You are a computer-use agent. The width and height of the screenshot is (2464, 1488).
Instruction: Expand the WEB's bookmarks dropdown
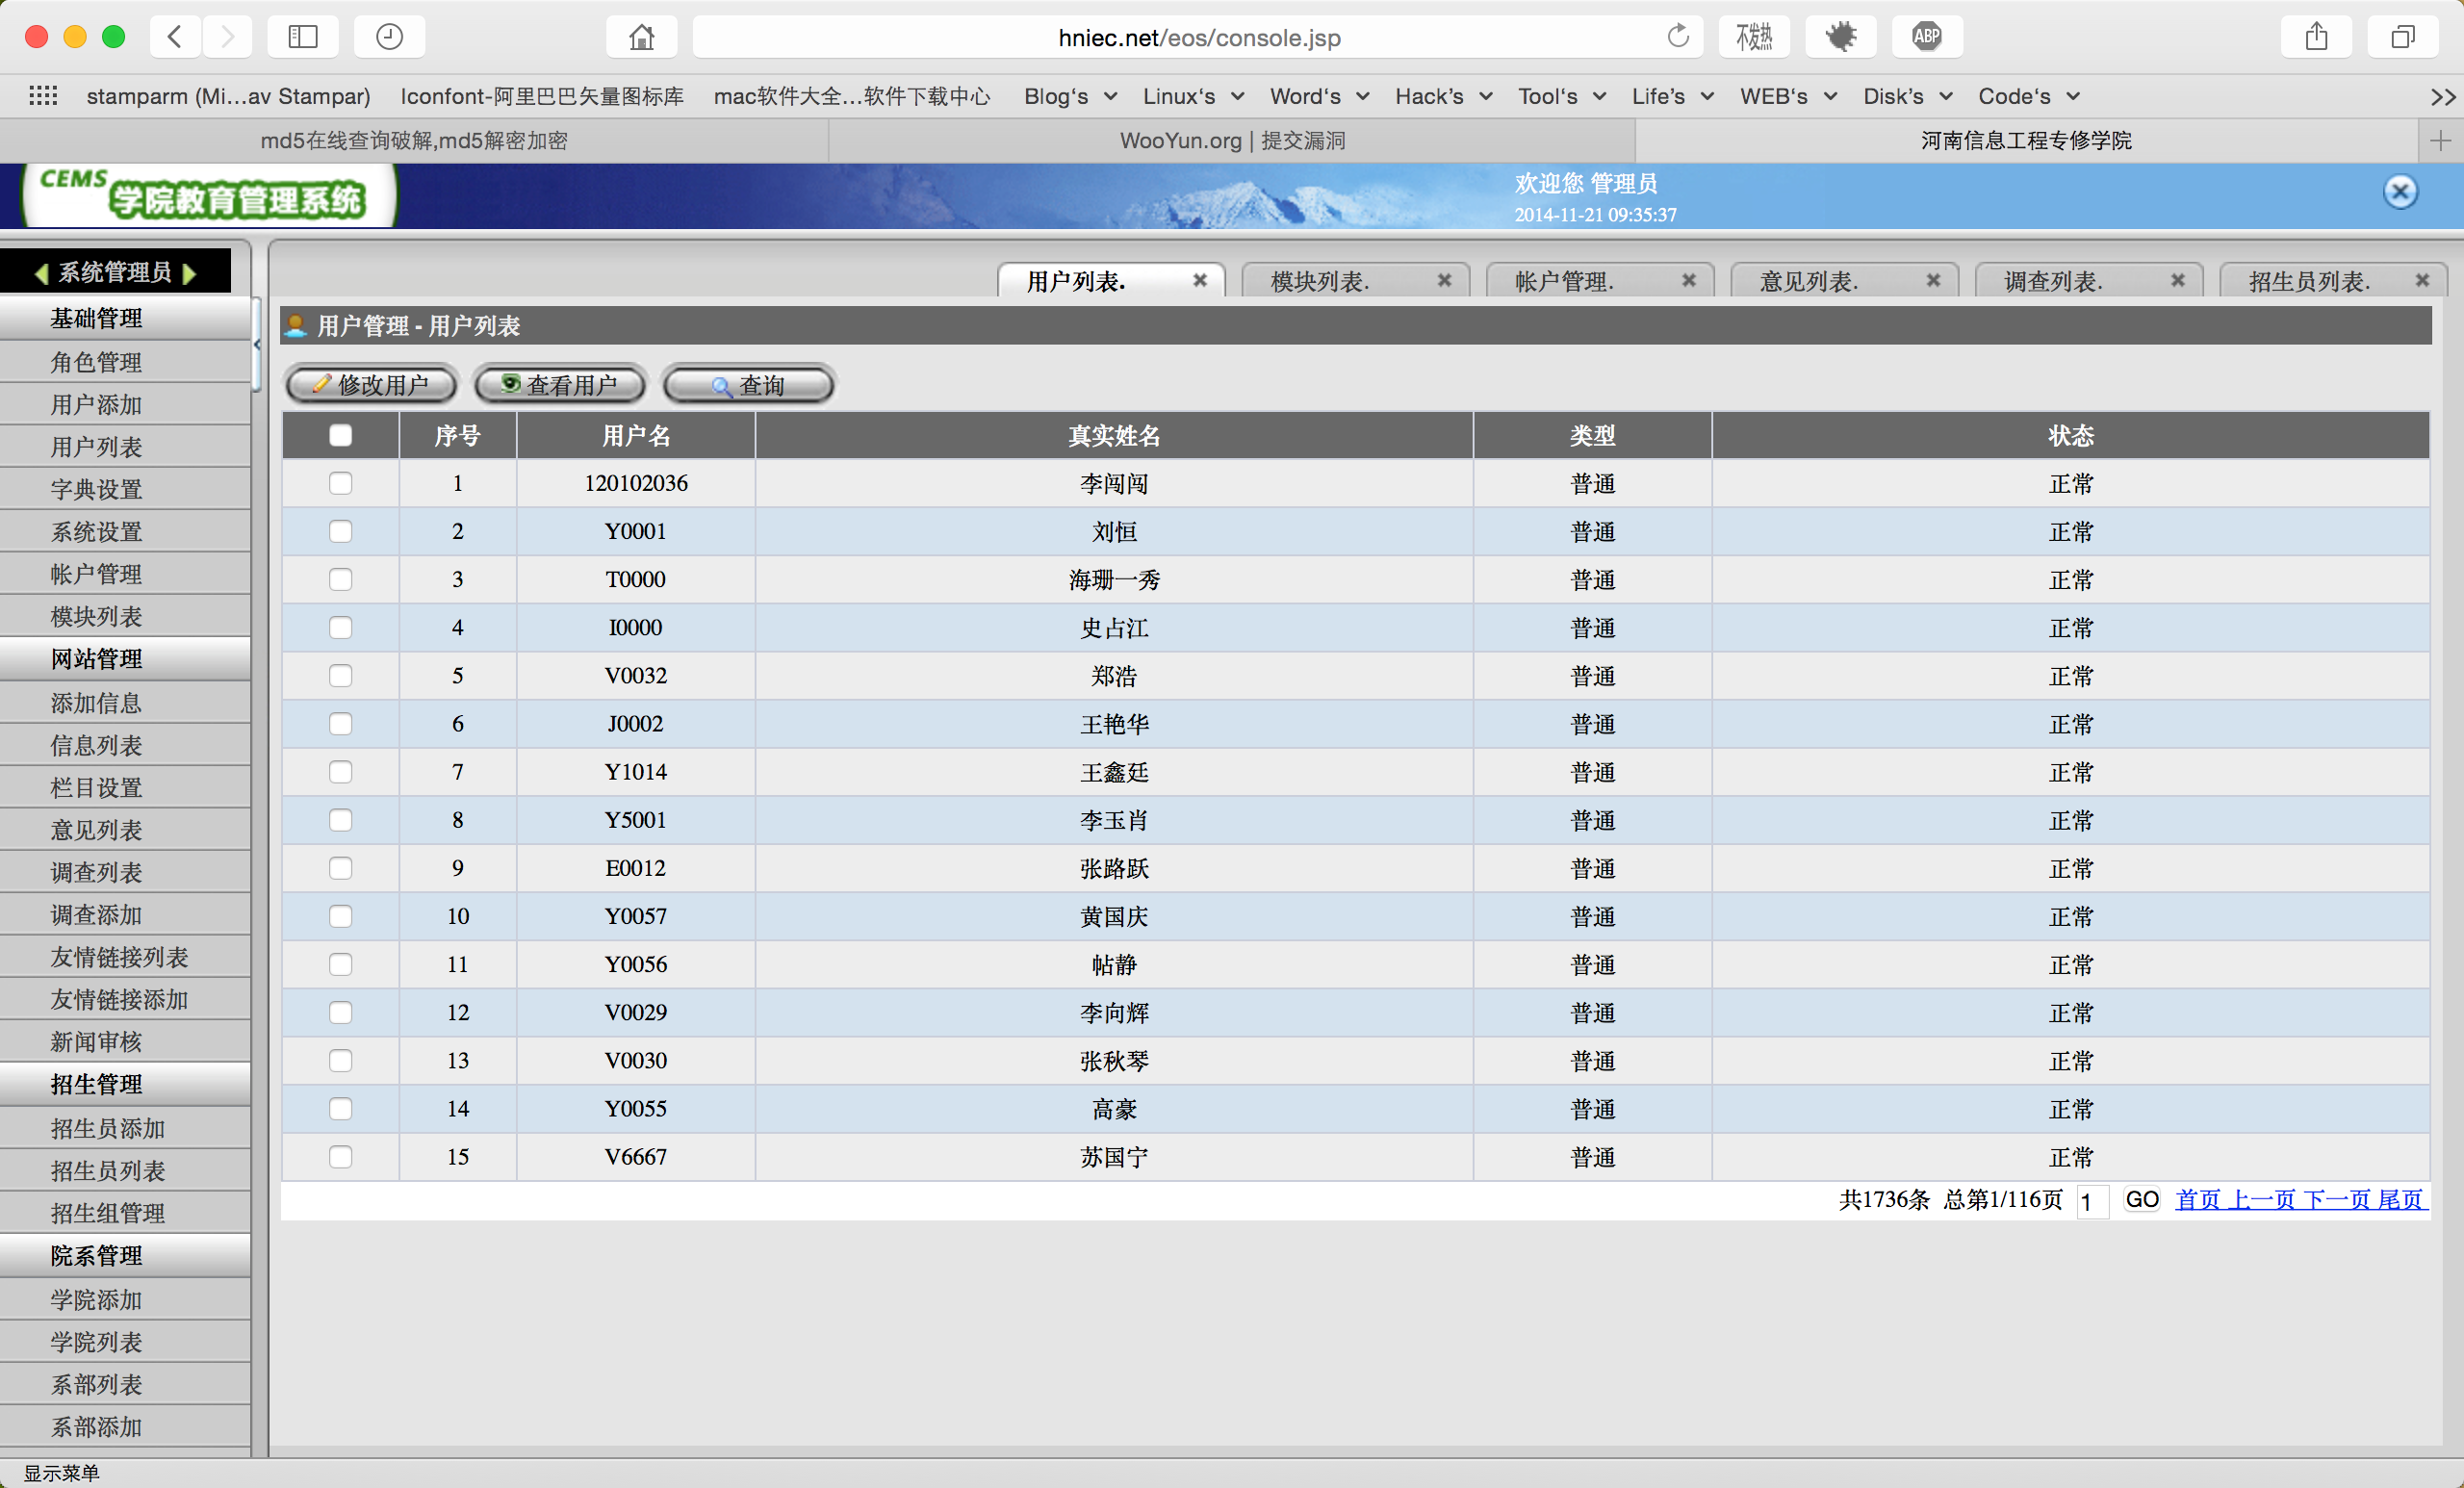coord(1788,96)
